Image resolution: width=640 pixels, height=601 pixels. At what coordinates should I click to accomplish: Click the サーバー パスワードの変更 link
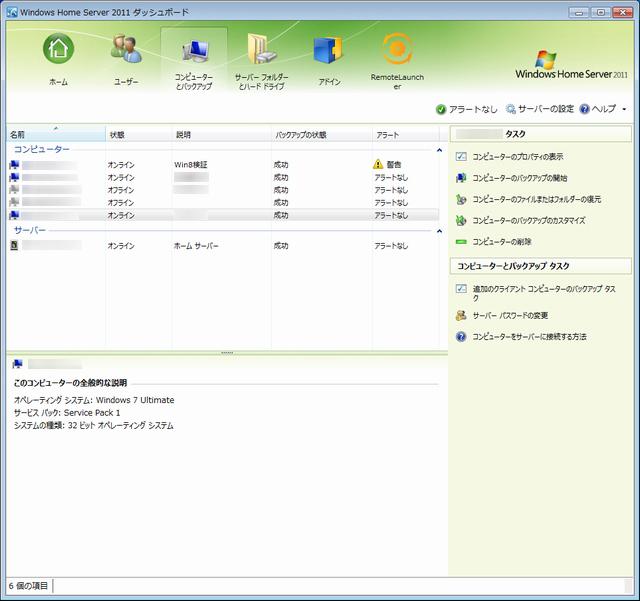(510, 316)
